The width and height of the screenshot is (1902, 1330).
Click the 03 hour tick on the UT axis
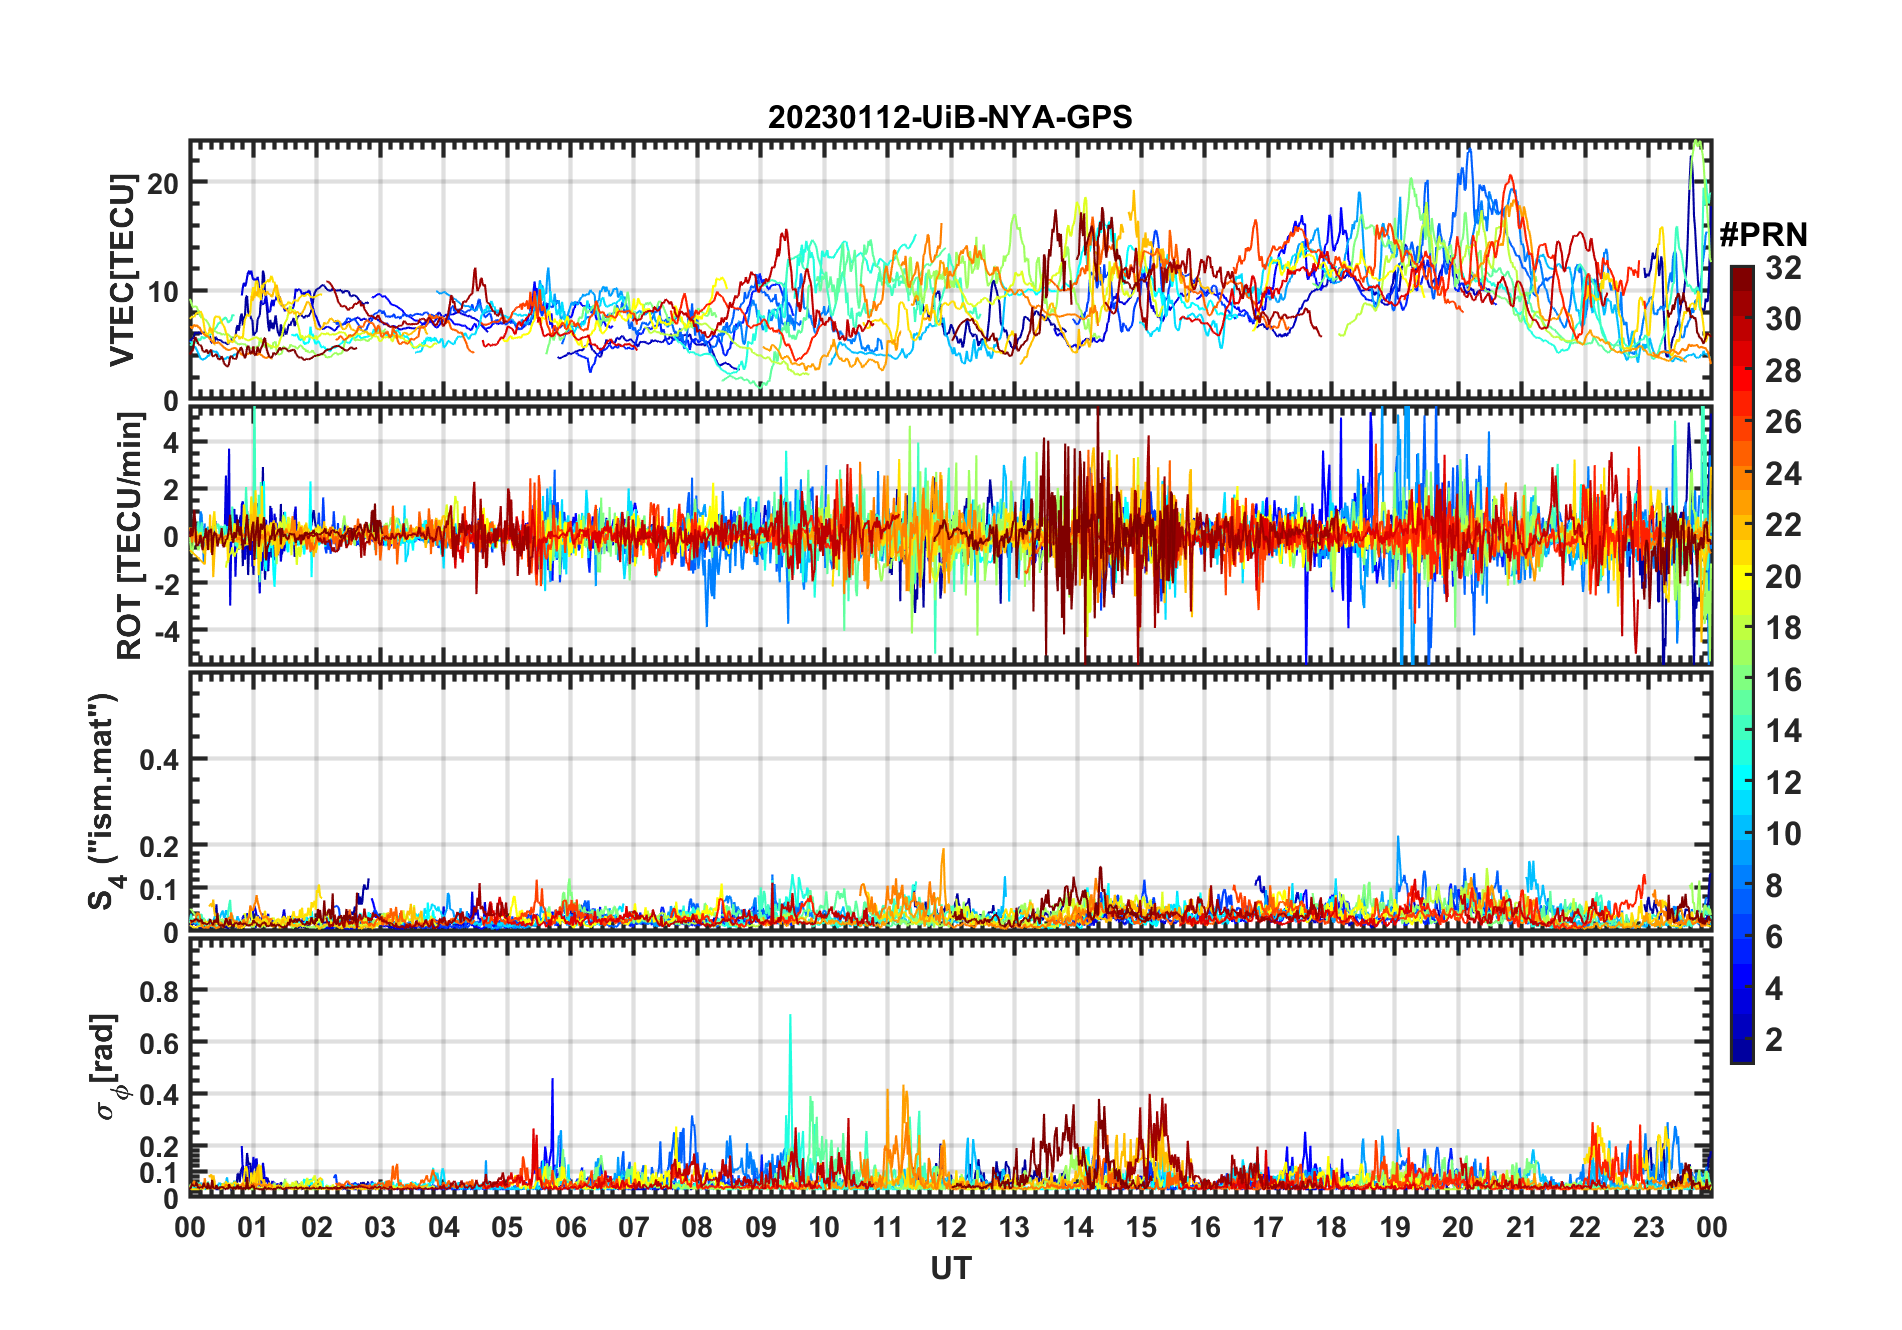pyautogui.click(x=380, y=1227)
